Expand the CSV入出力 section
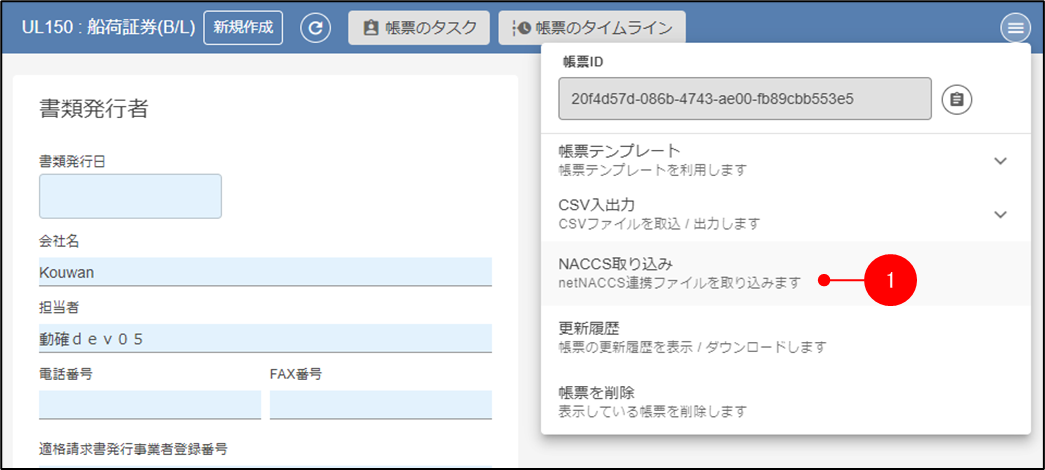1045x470 pixels. [1000, 214]
